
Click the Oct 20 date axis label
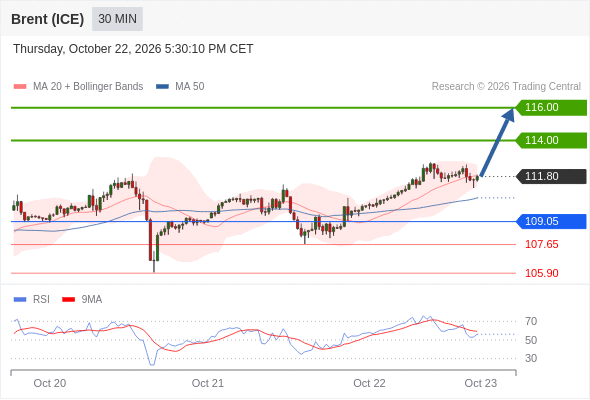(50, 383)
